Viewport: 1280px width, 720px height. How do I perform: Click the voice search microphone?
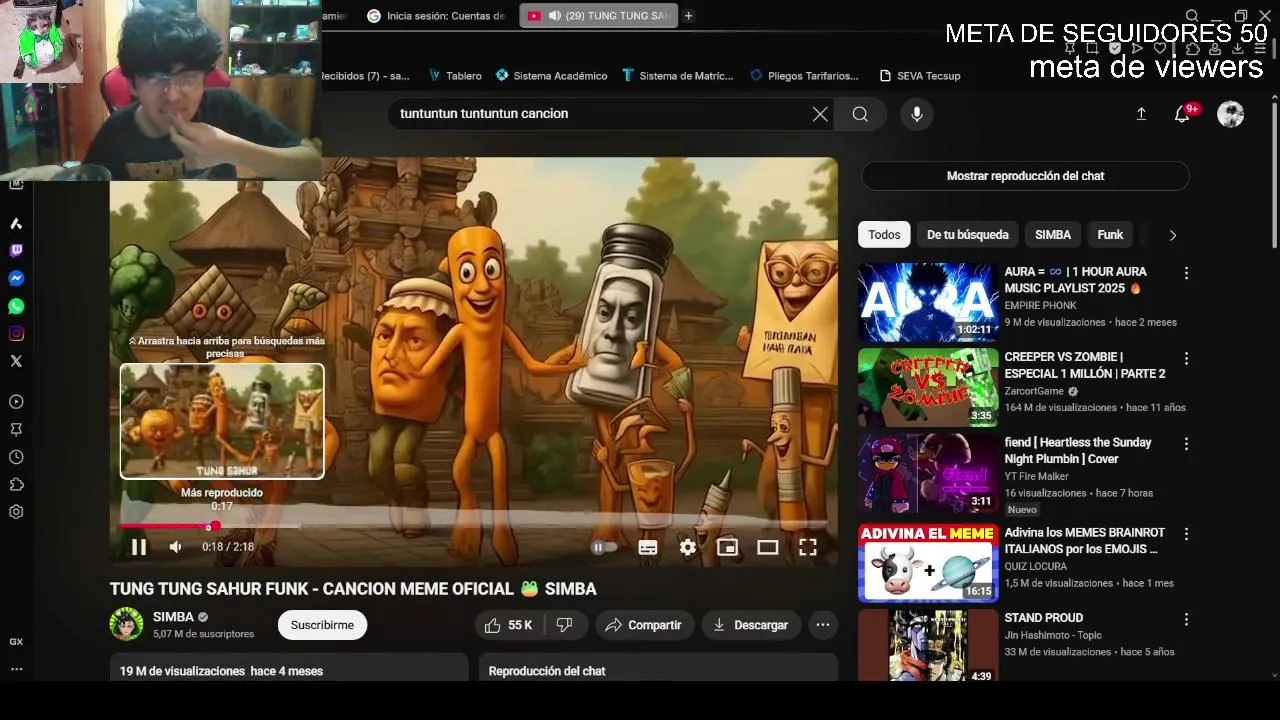(x=917, y=114)
